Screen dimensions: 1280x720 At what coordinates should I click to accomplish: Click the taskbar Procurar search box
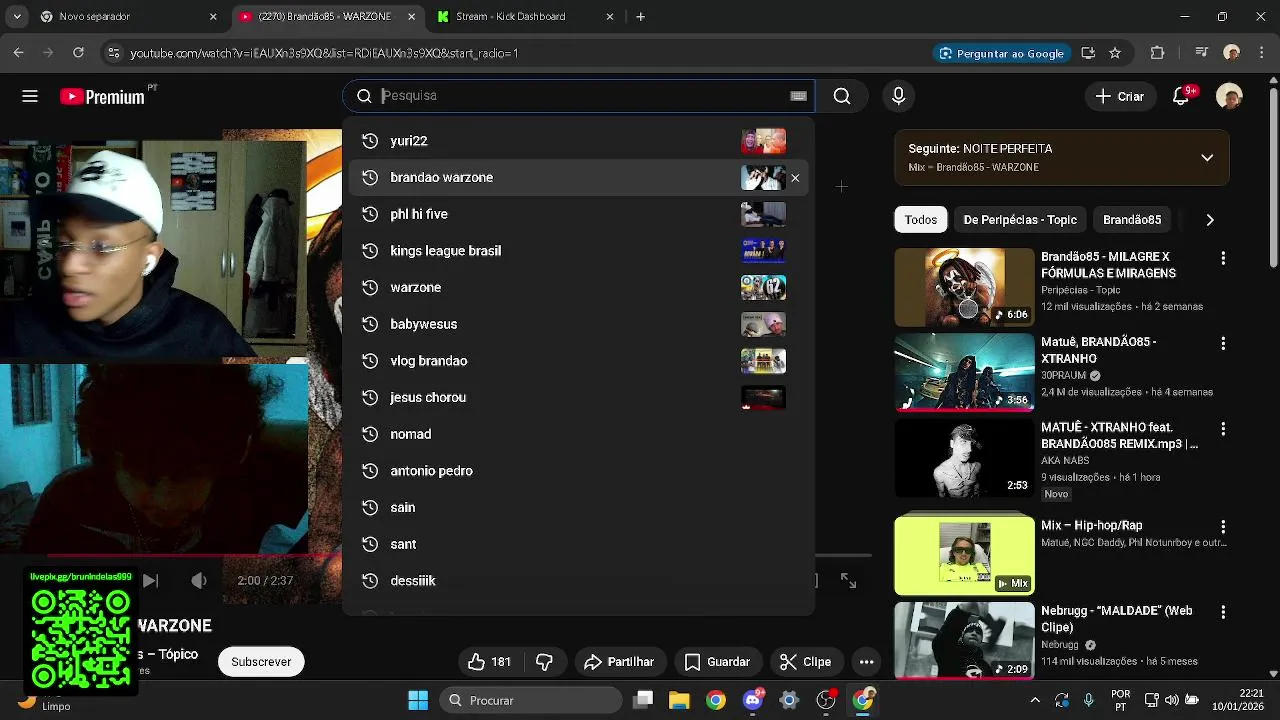pyautogui.click(x=531, y=700)
